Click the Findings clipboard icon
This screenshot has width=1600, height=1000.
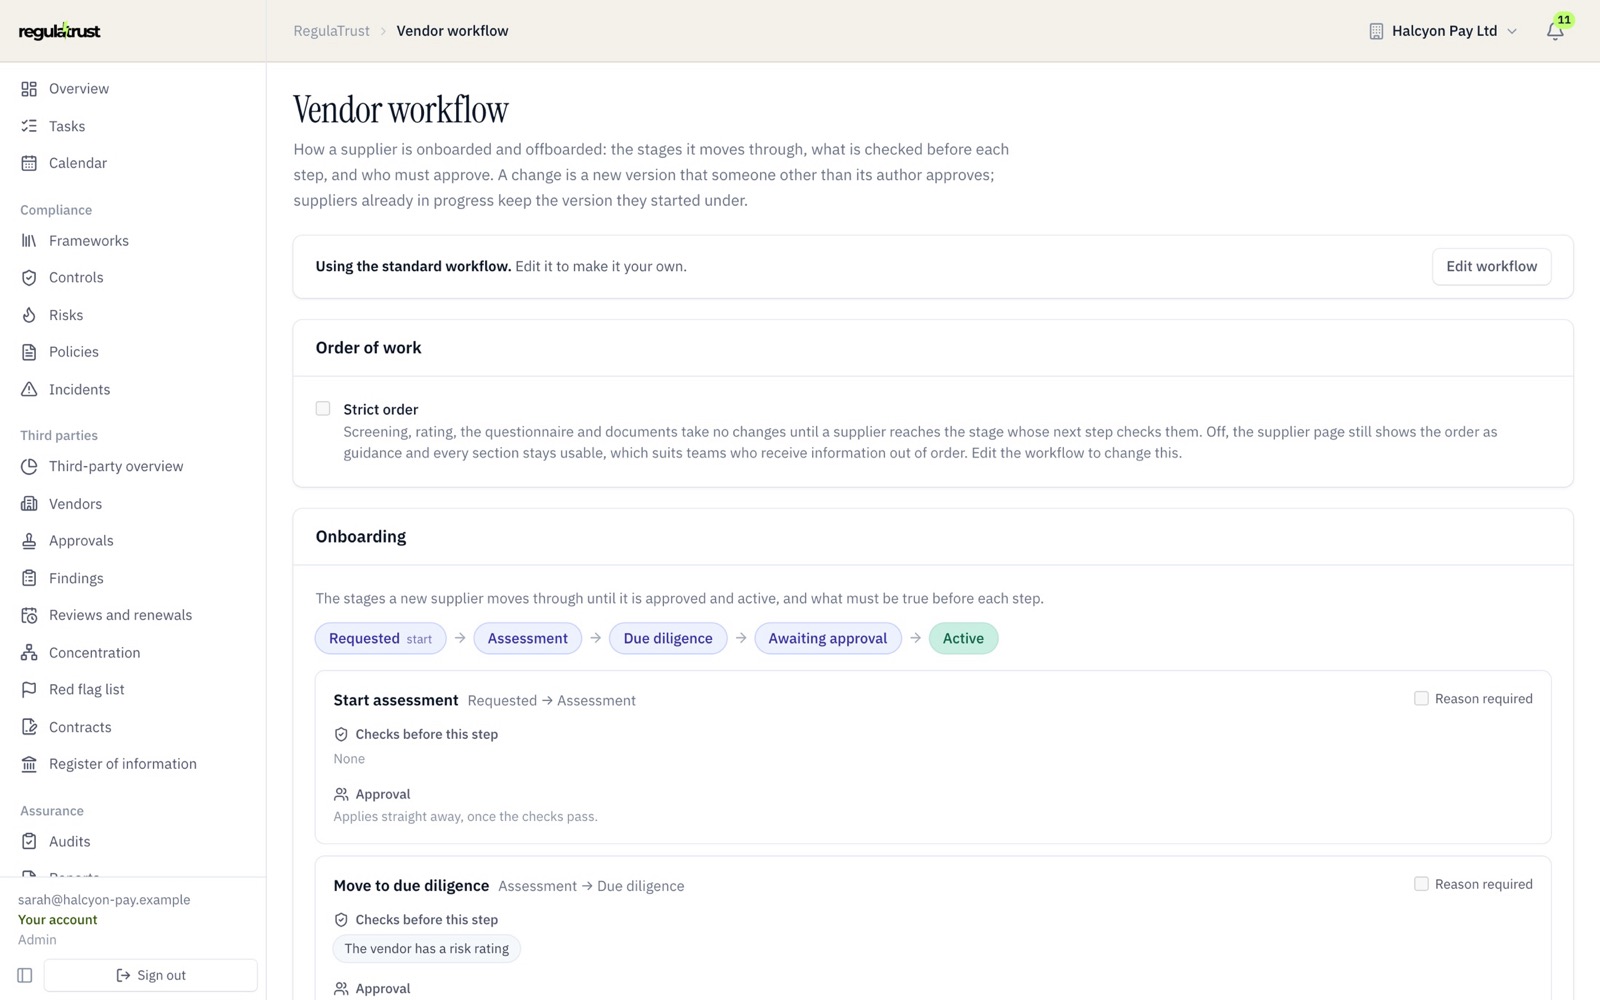click(29, 578)
